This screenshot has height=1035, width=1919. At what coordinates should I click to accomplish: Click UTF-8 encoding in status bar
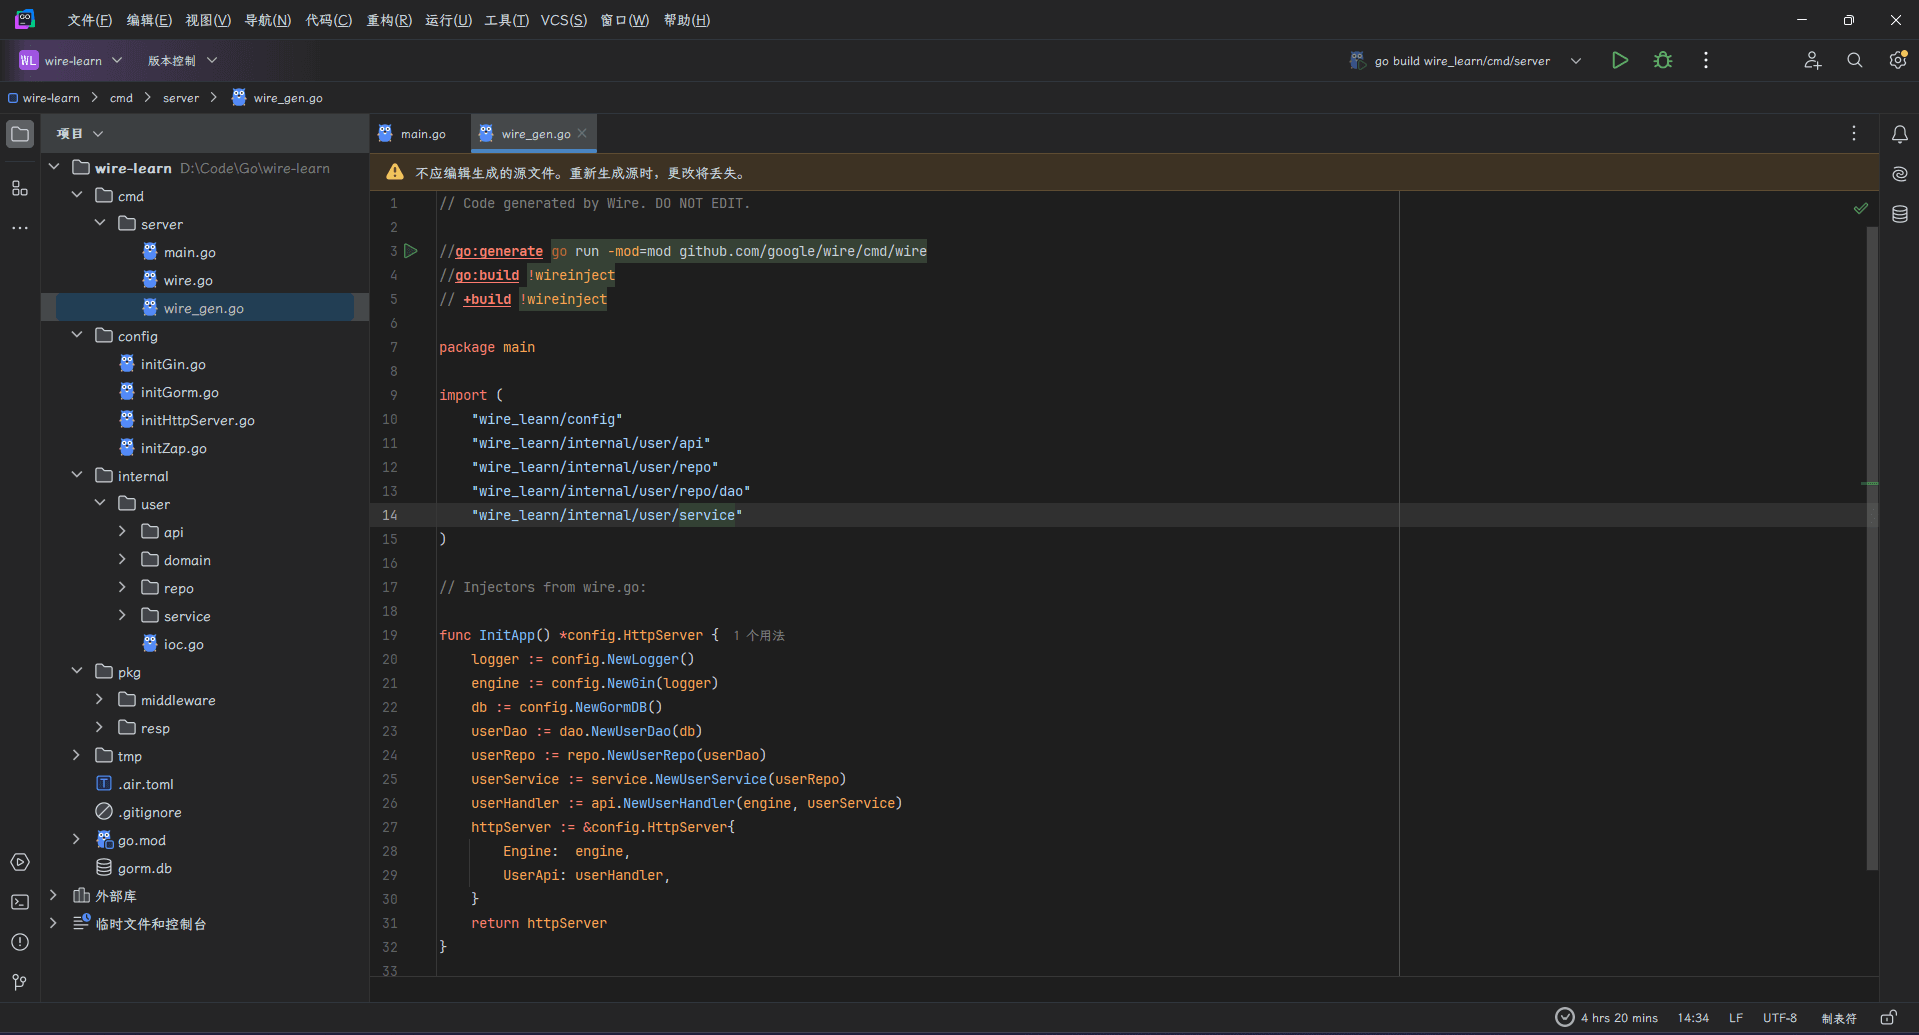point(1780,1018)
